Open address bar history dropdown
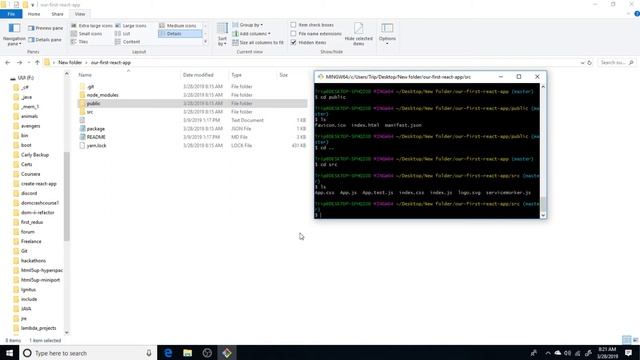Viewport: 640px width, 360px height. tap(582, 62)
